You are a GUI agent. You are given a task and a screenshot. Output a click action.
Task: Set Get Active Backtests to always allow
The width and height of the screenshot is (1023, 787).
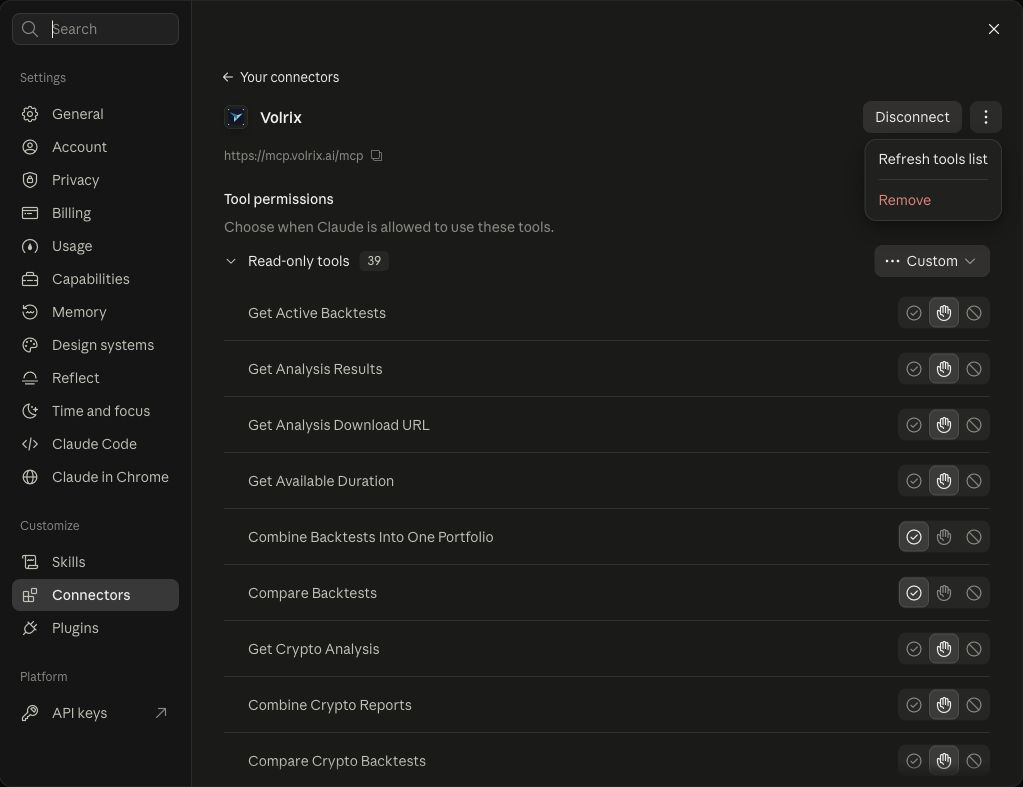(913, 313)
